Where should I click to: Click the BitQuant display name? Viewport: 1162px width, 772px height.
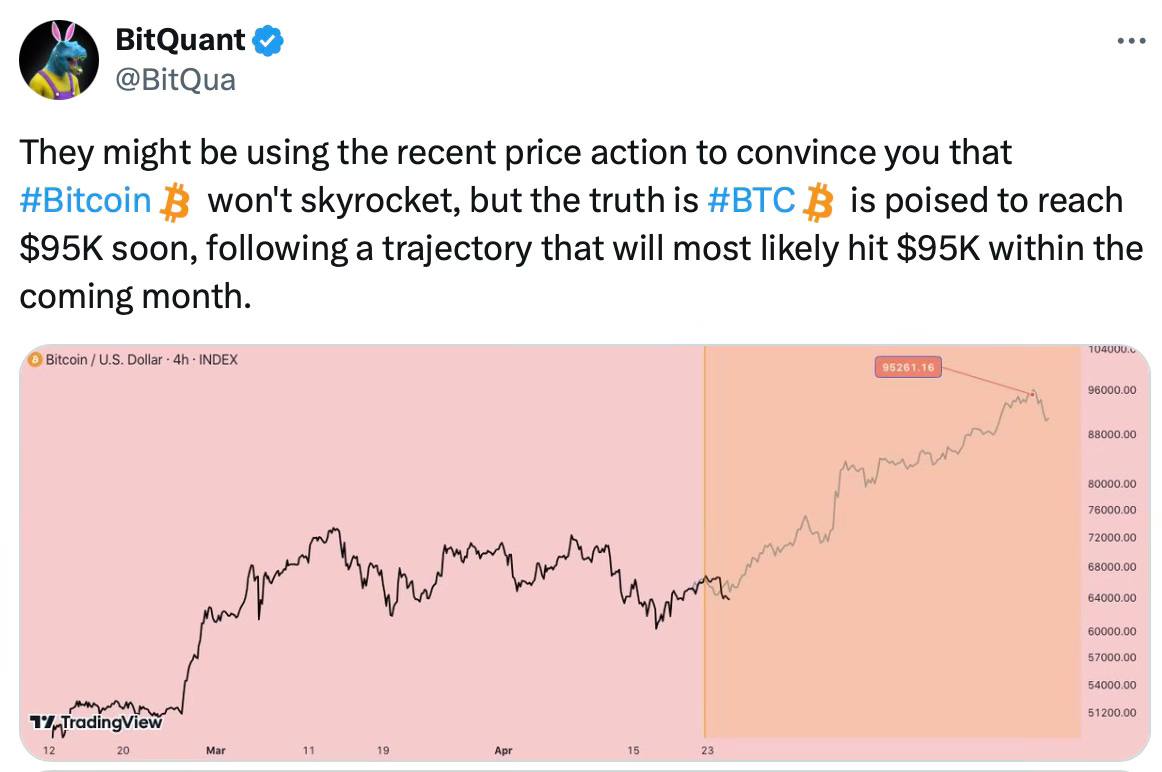pyautogui.click(x=180, y=39)
